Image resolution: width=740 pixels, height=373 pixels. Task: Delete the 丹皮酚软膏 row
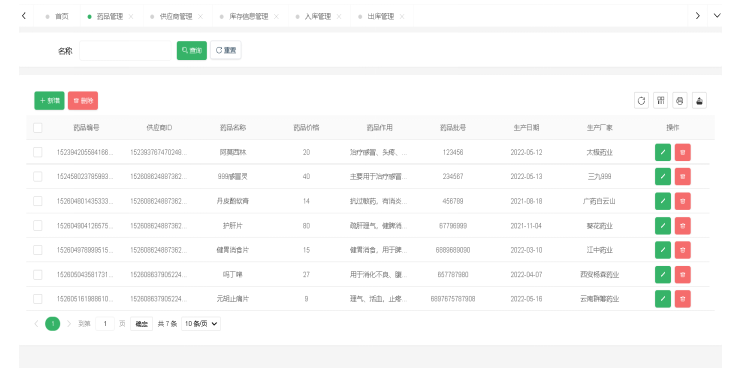[x=682, y=201]
